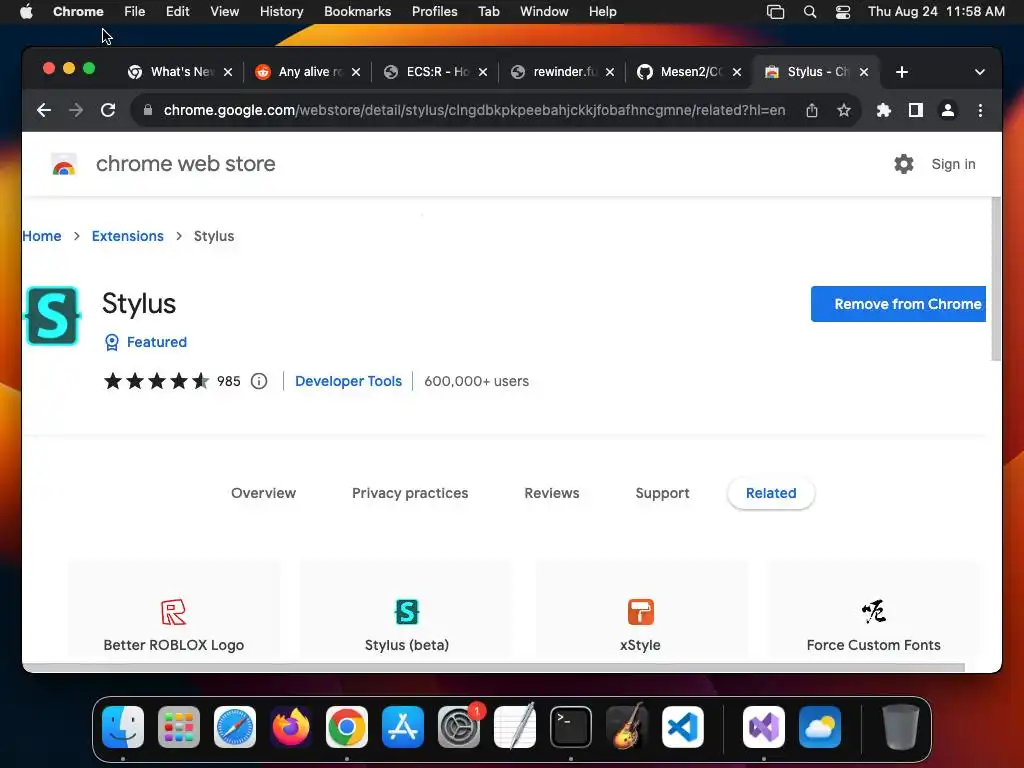The image size is (1024, 768).
Task: Click the share page icon in address bar
Action: tap(812, 110)
